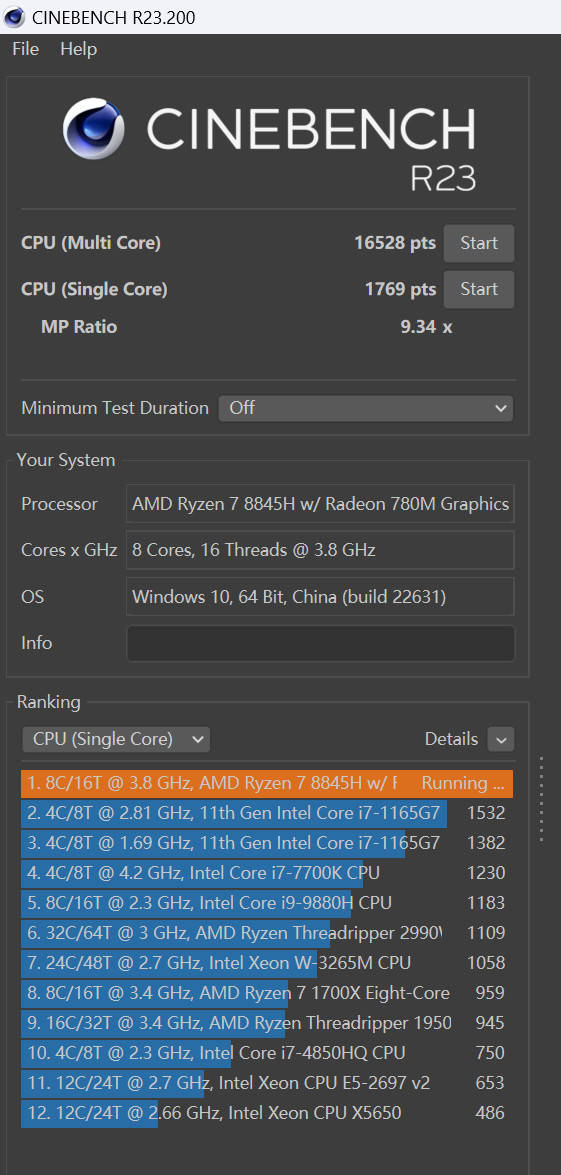Screen dimensions: 561x1175
Task: Click the Processor name field
Action: coord(321,504)
